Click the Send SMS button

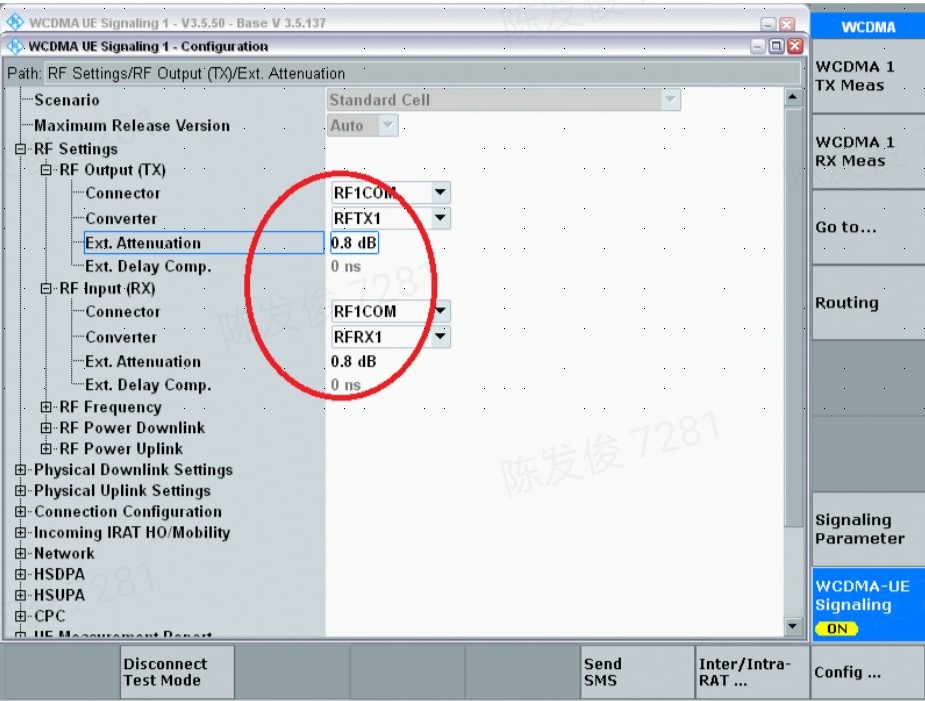pyautogui.click(x=638, y=672)
